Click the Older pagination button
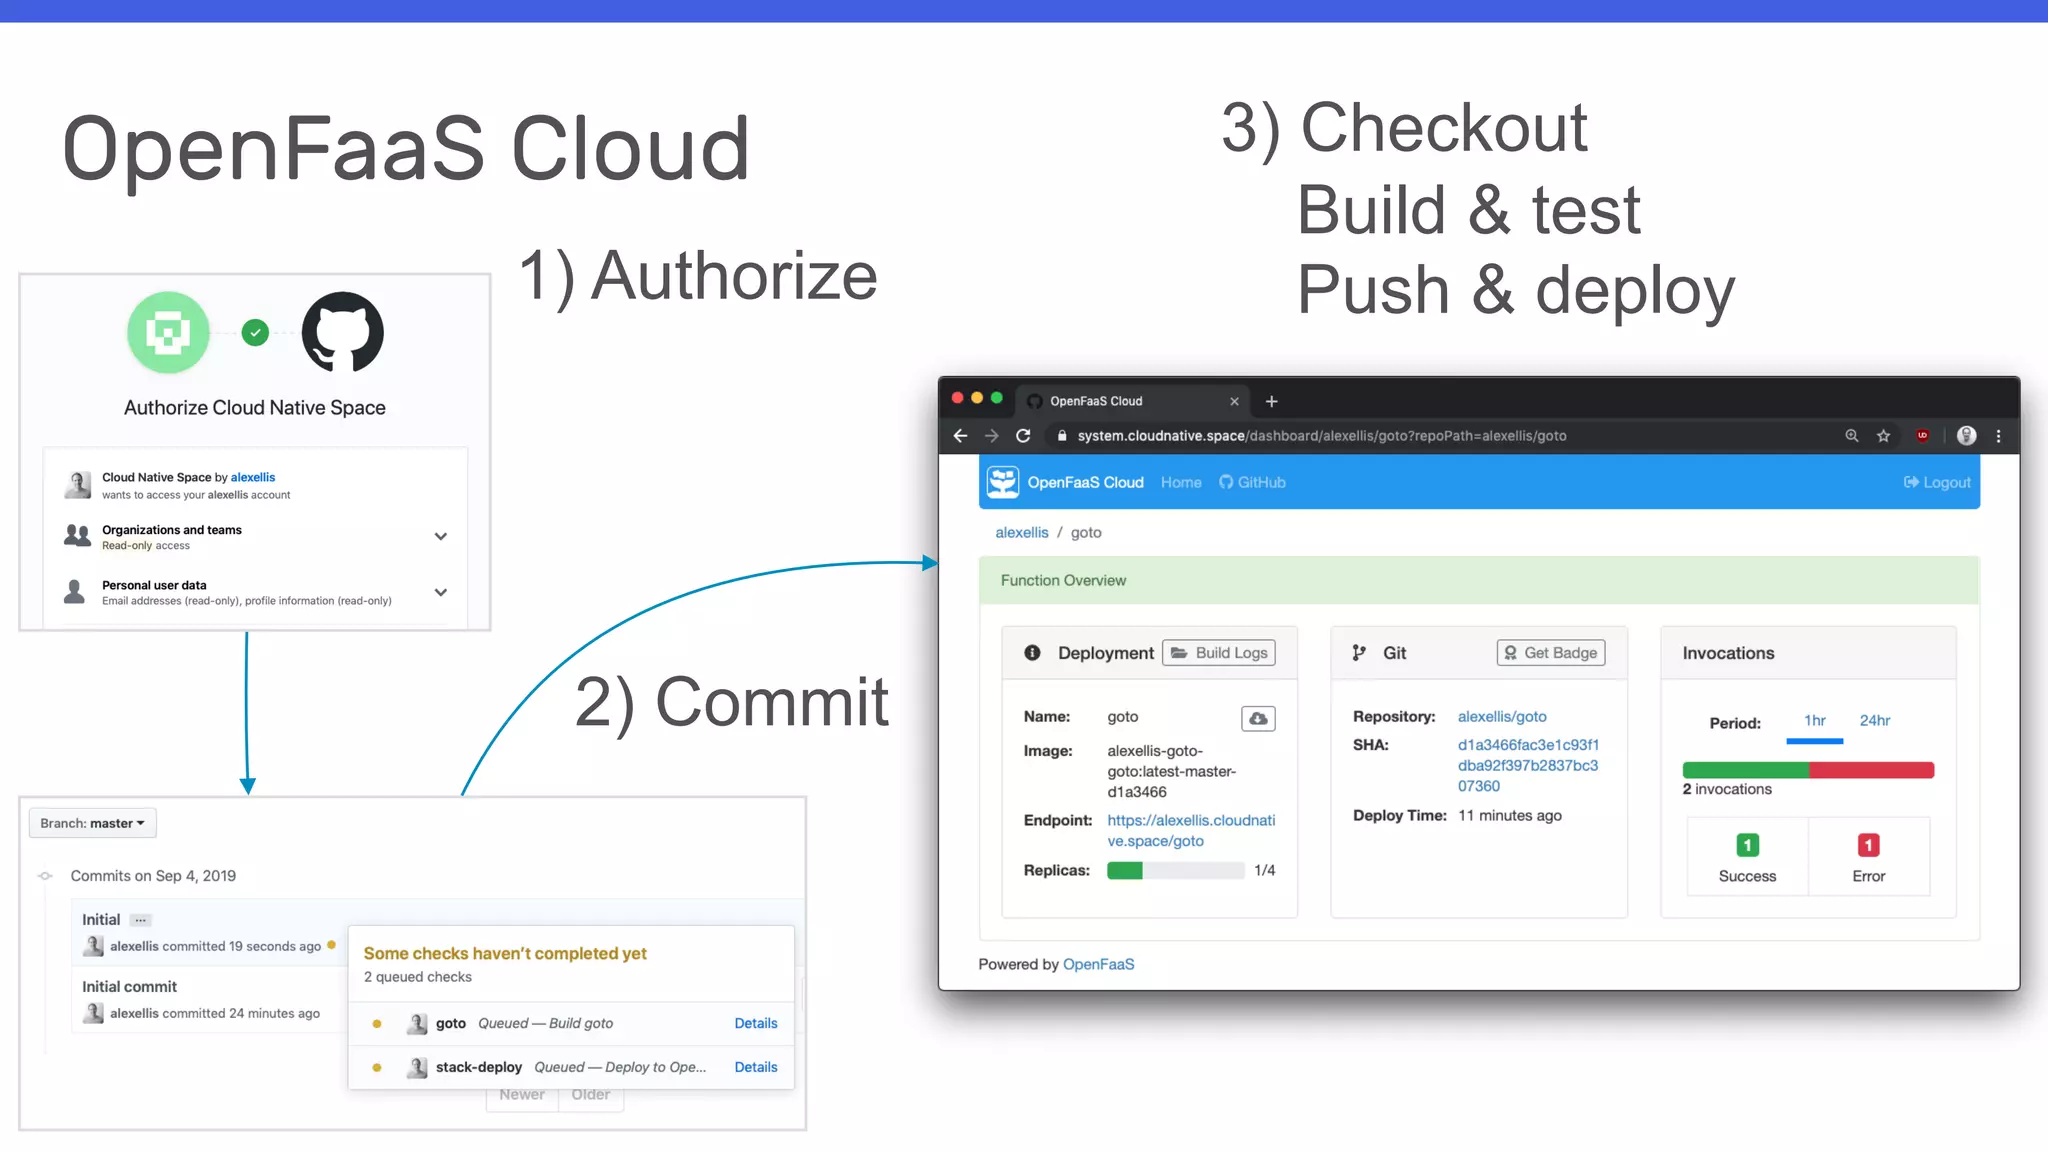 pos(591,1095)
